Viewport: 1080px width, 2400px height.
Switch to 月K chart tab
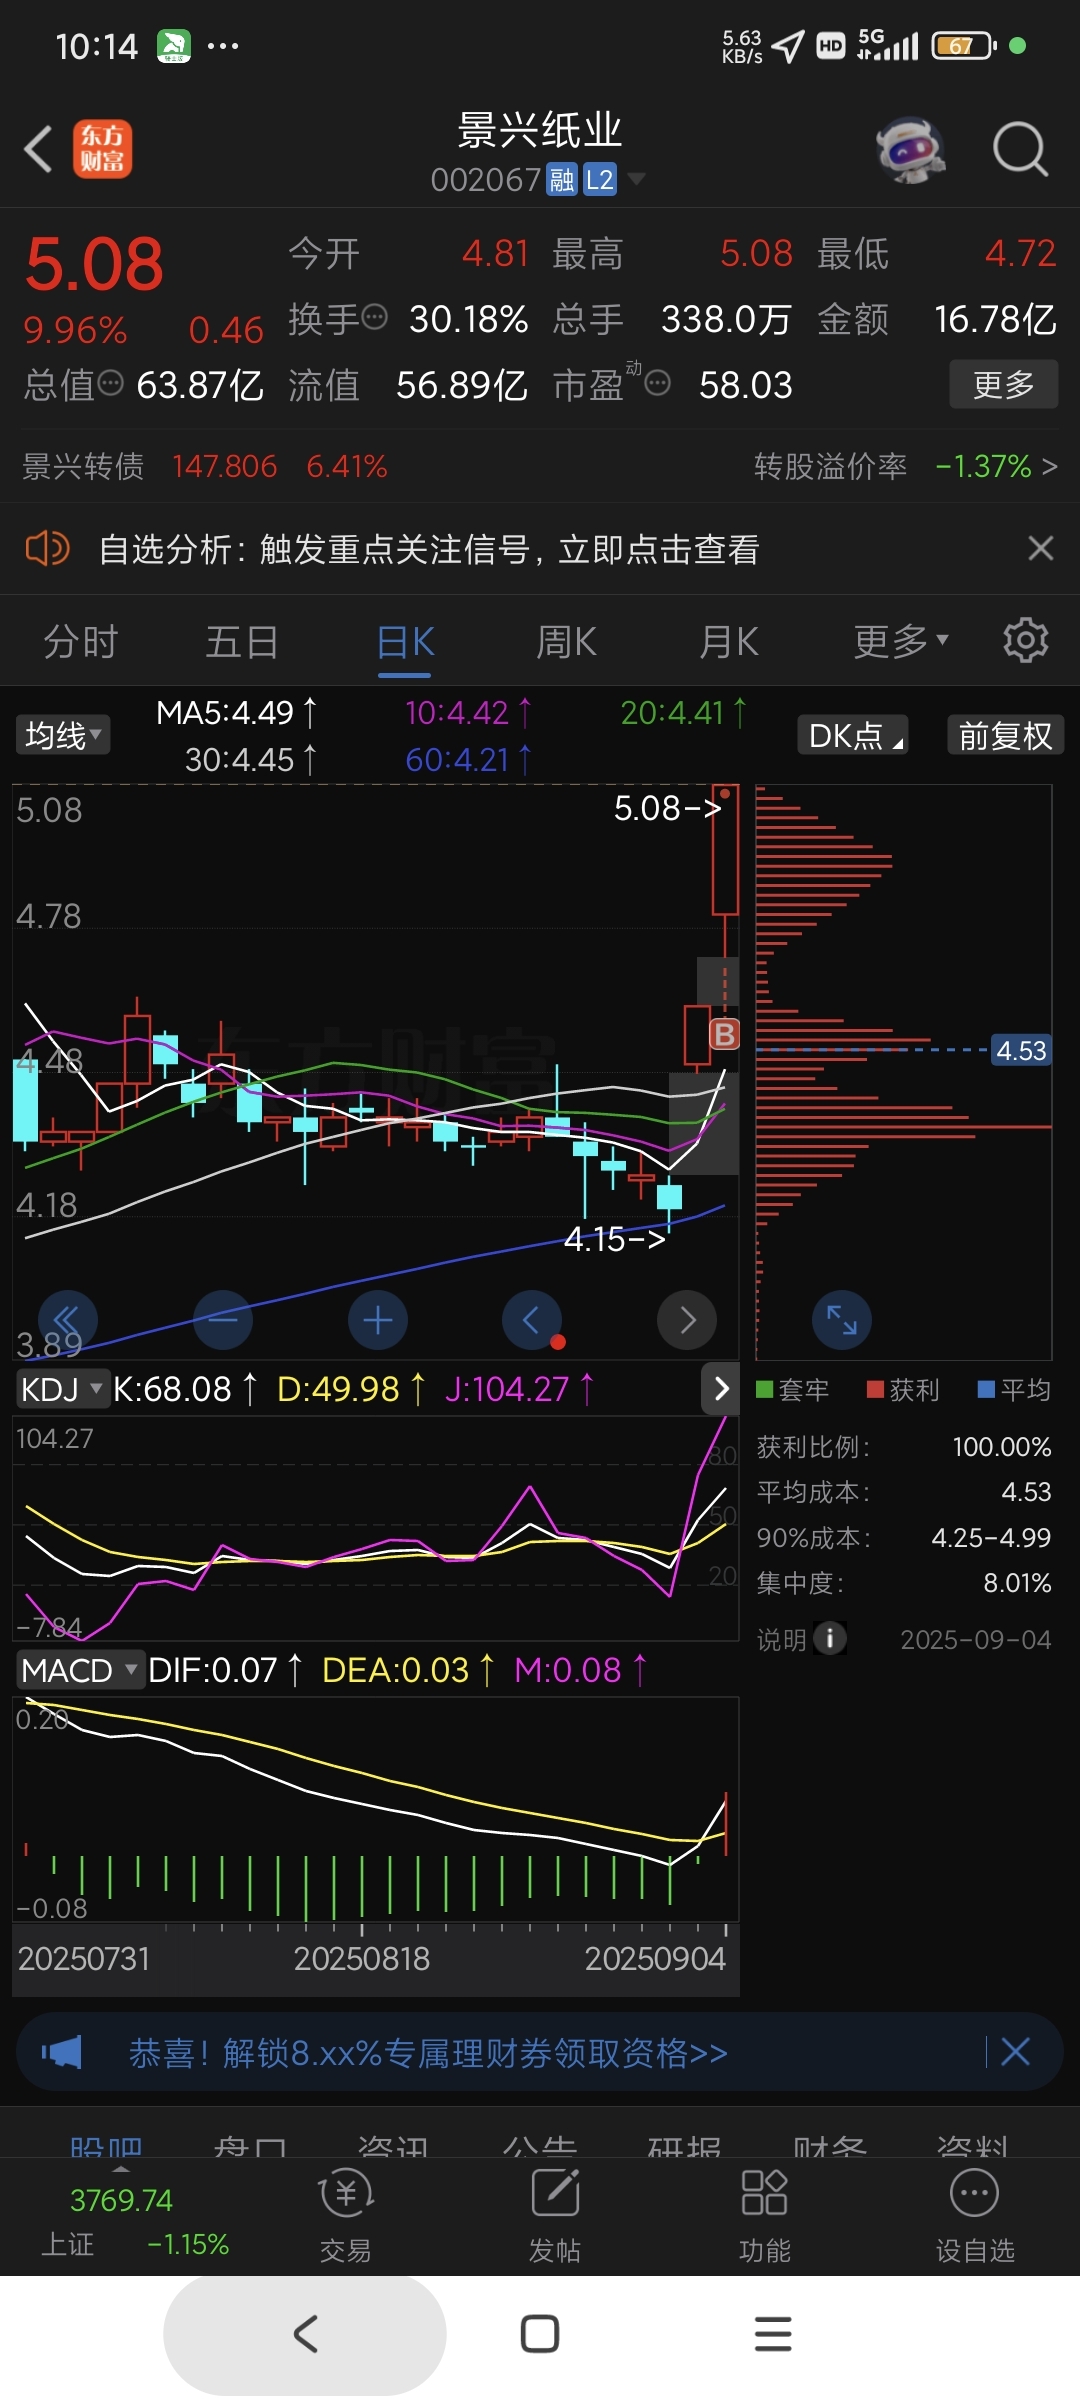(x=729, y=641)
